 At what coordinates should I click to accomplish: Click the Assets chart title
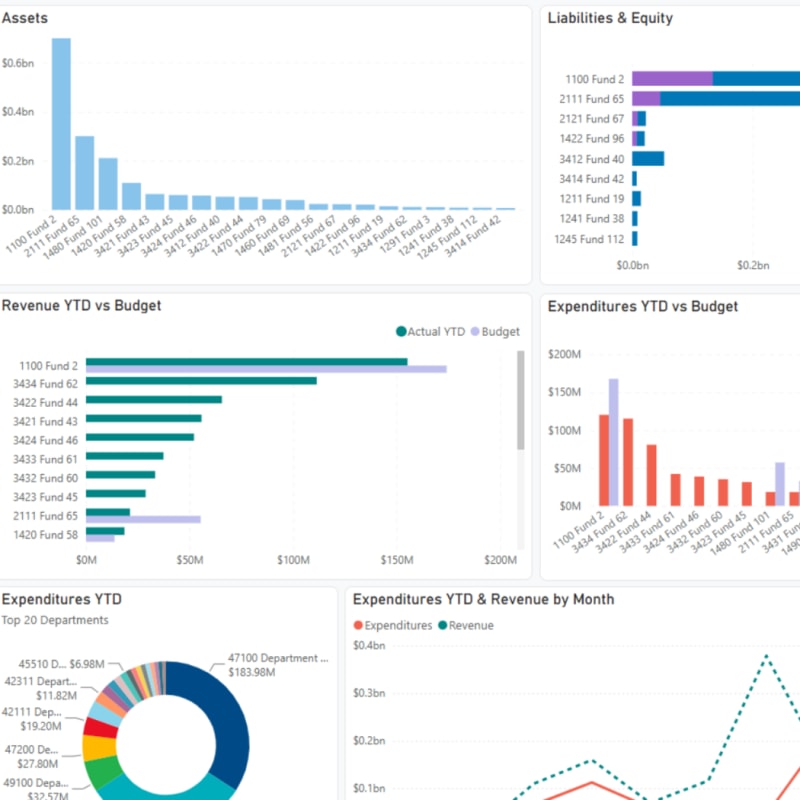pos(25,18)
